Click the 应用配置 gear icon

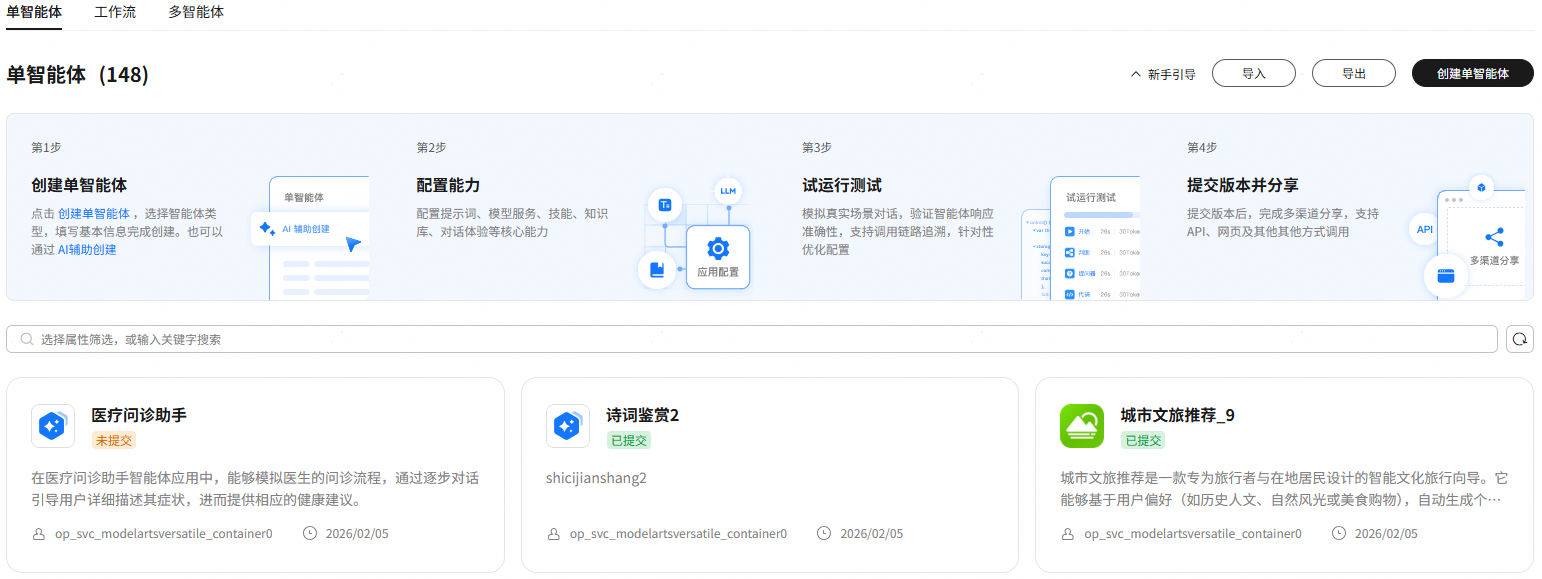click(x=717, y=249)
